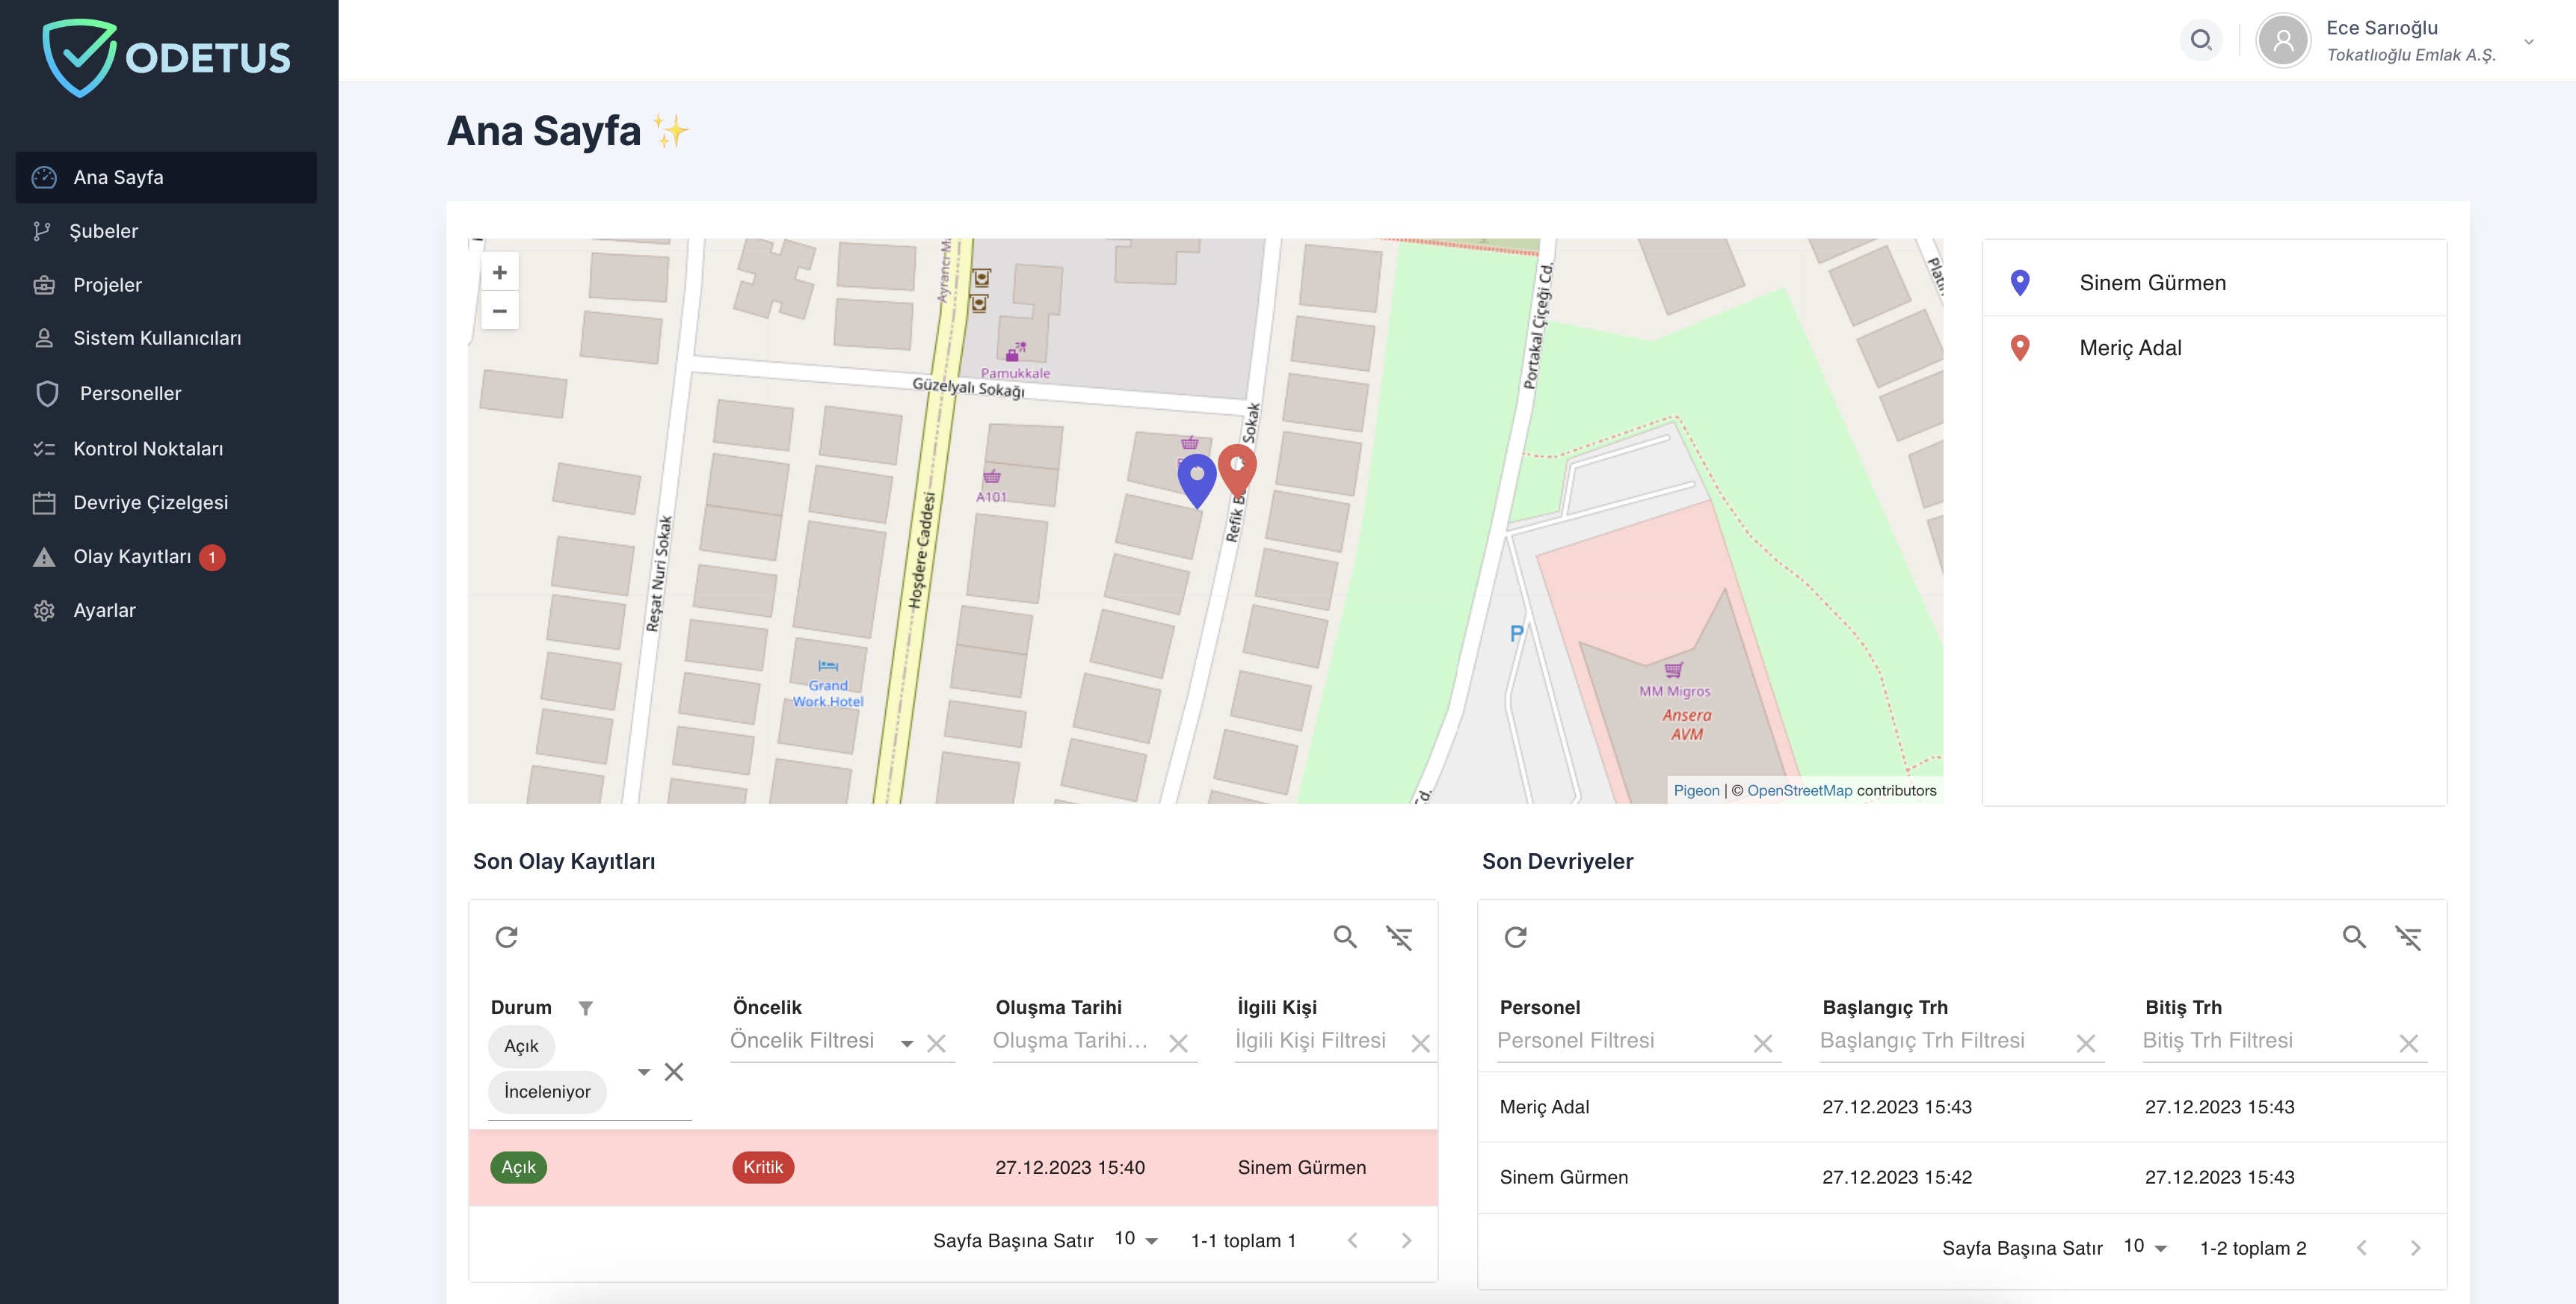The height and width of the screenshot is (1304, 2576).
Task: Click the Durum column filter funnel icon
Action: [x=586, y=1008]
